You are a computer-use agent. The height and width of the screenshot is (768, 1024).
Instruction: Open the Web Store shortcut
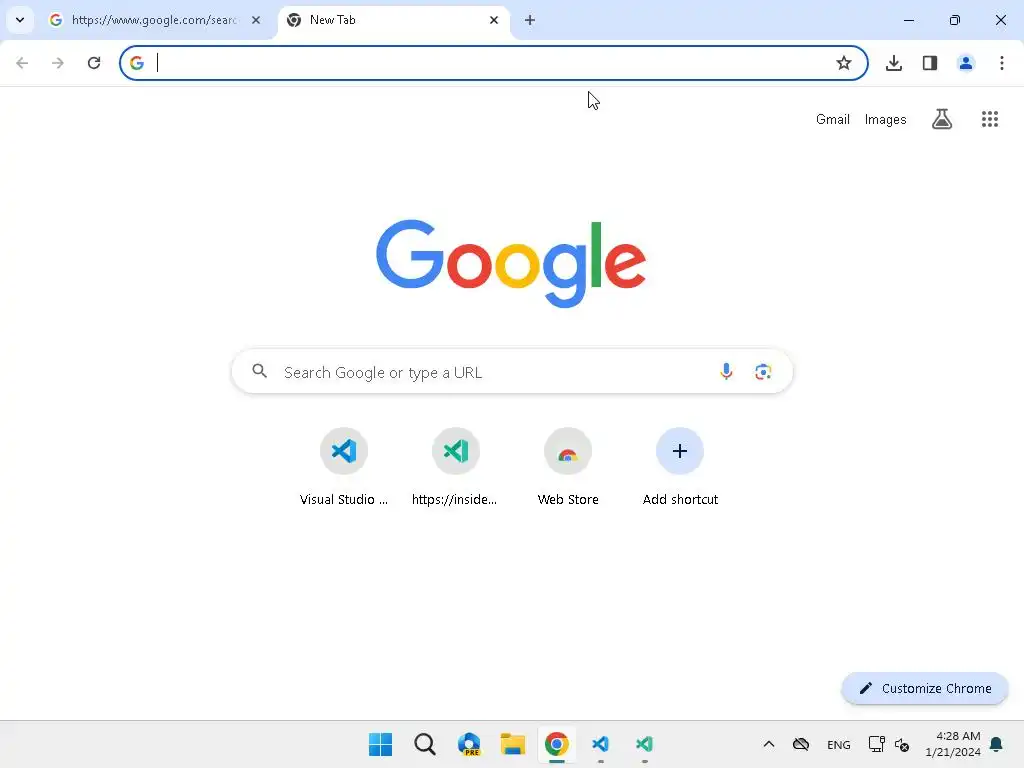pyautogui.click(x=568, y=467)
